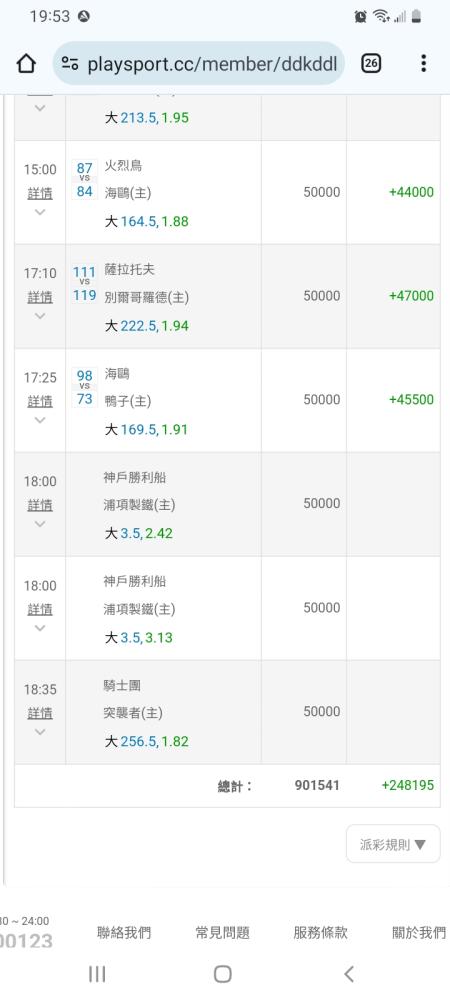
Task: Tap the Android back navigation arrow
Action: (349, 973)
